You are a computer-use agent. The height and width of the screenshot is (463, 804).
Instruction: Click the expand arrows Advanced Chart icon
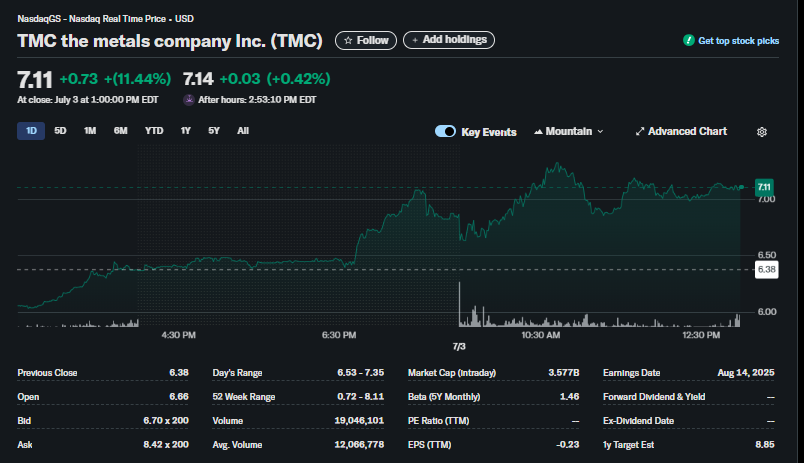click(x=639, y=132)
